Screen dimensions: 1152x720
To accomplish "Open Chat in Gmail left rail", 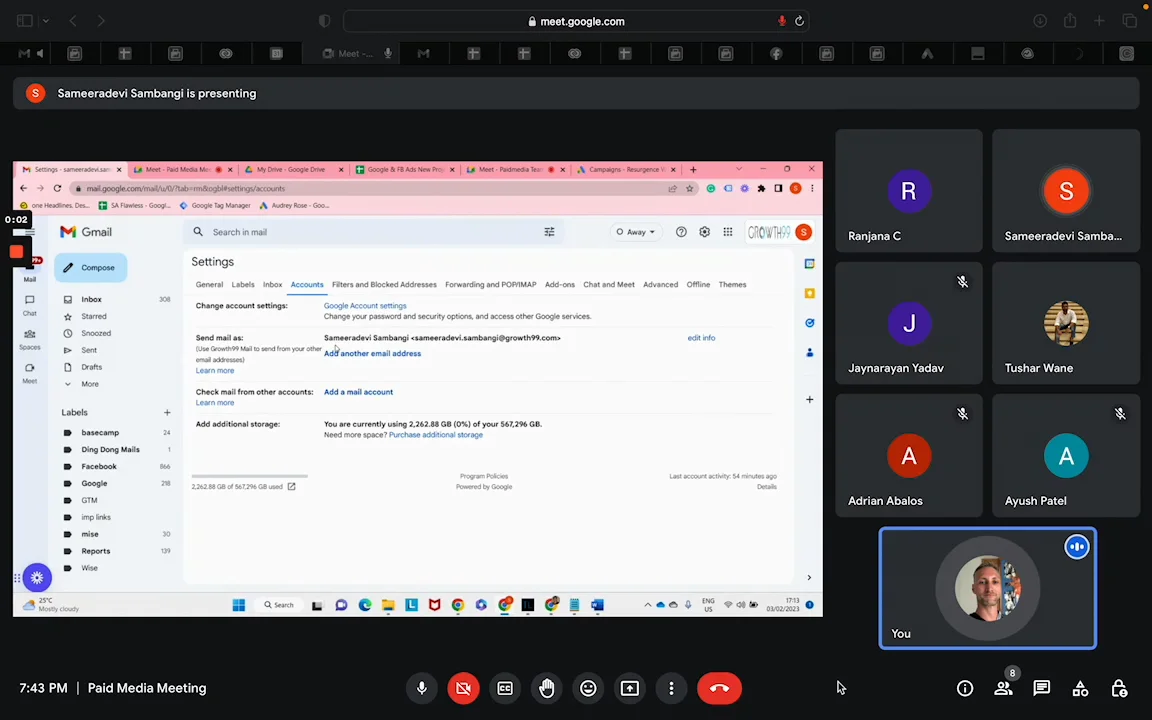I will click(x=29, y=305).
